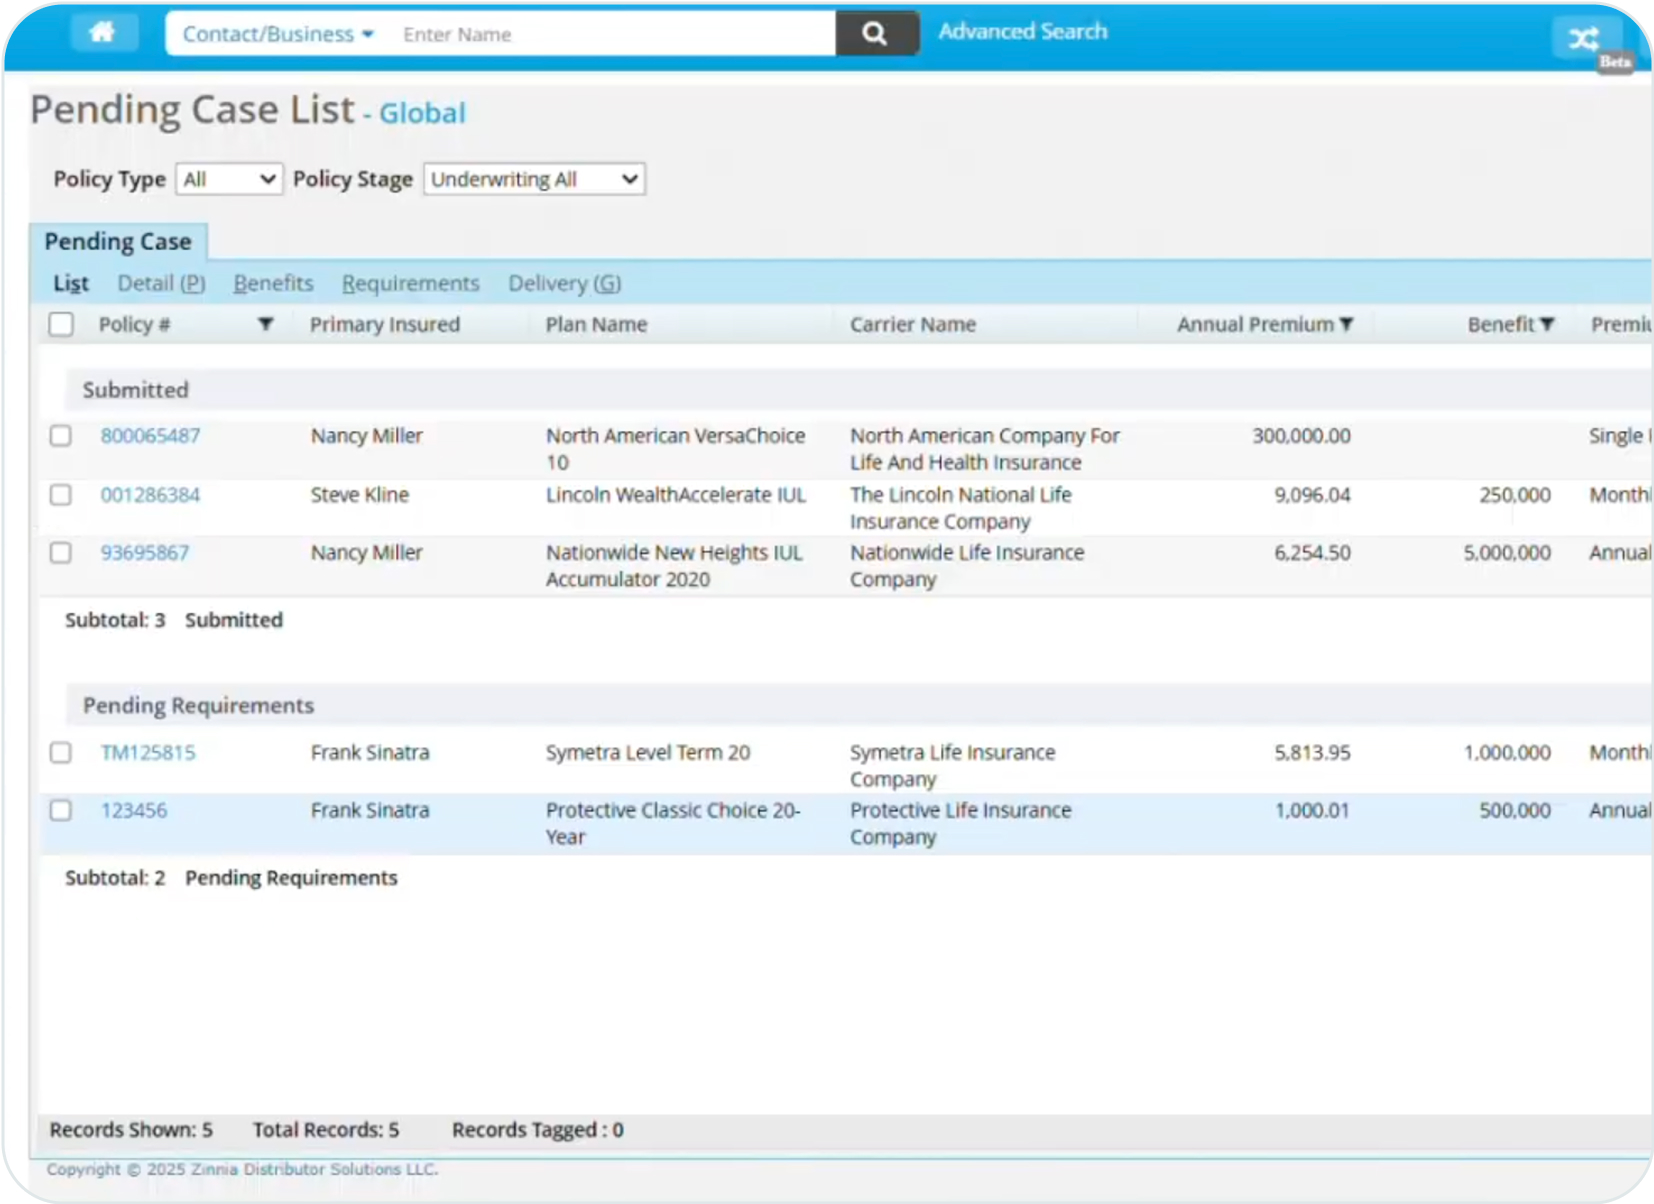1654x1204 pixels.
Task: Click the Total Records: 5 status
Action: point(326,1130)
